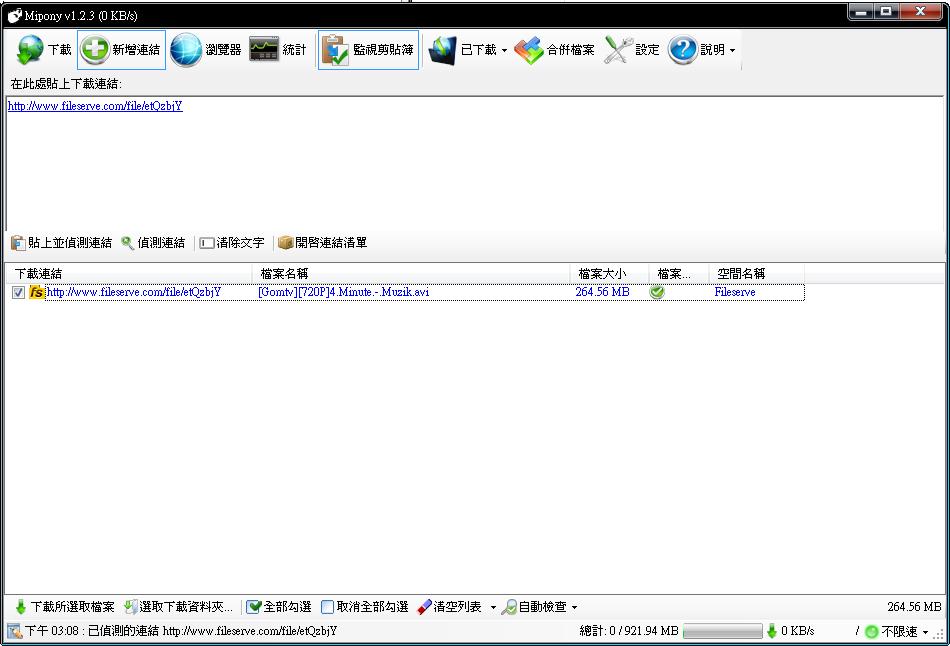Click the total download progress bar
Viewport: 950px width, 646px height.
pos(722,631)
